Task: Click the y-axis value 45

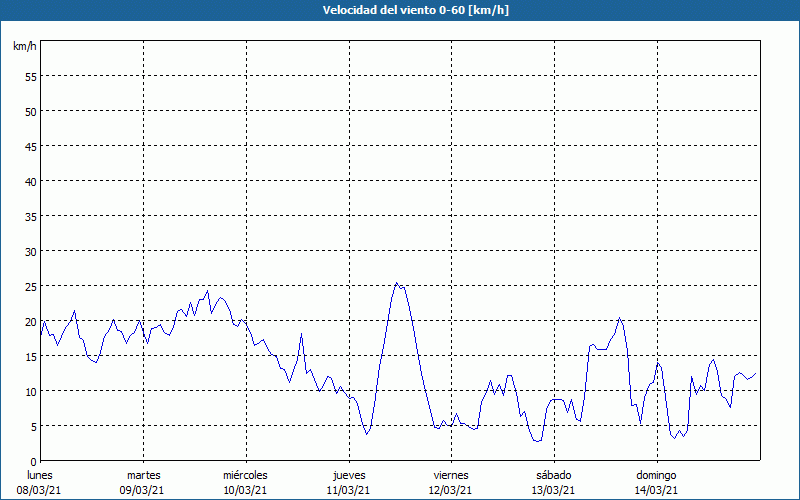Action: point(31,146)
